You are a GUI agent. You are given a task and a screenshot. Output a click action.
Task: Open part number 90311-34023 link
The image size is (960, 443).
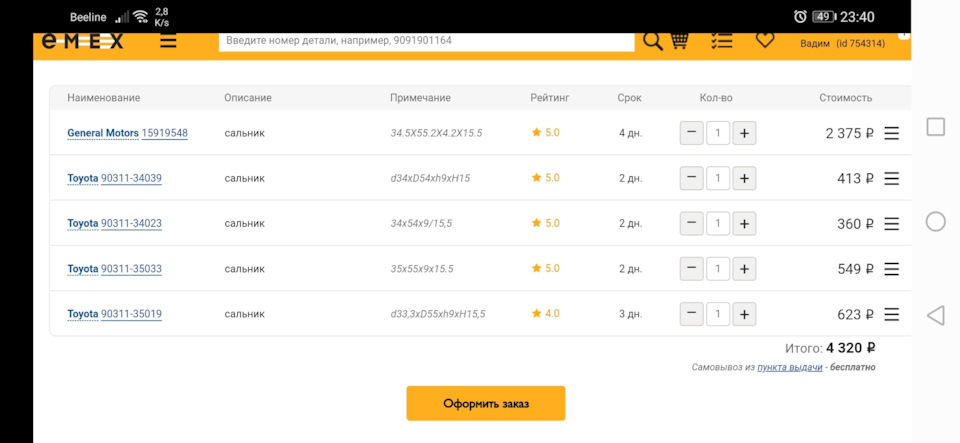[x=131, y=223]
